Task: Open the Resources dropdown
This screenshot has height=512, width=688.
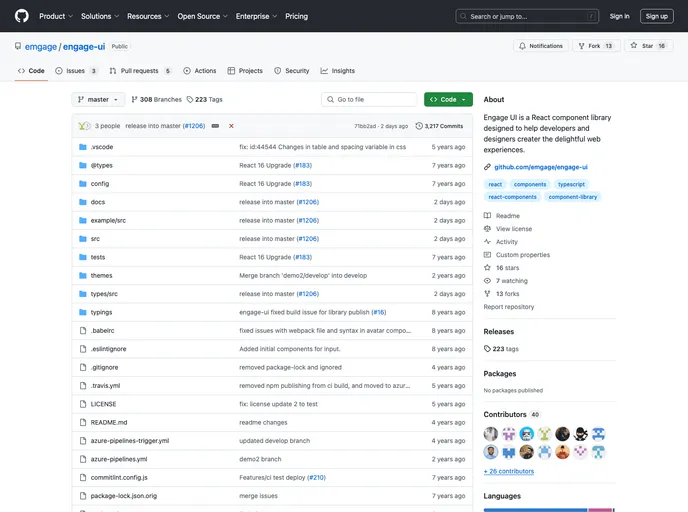Action: tap(148, 16)
